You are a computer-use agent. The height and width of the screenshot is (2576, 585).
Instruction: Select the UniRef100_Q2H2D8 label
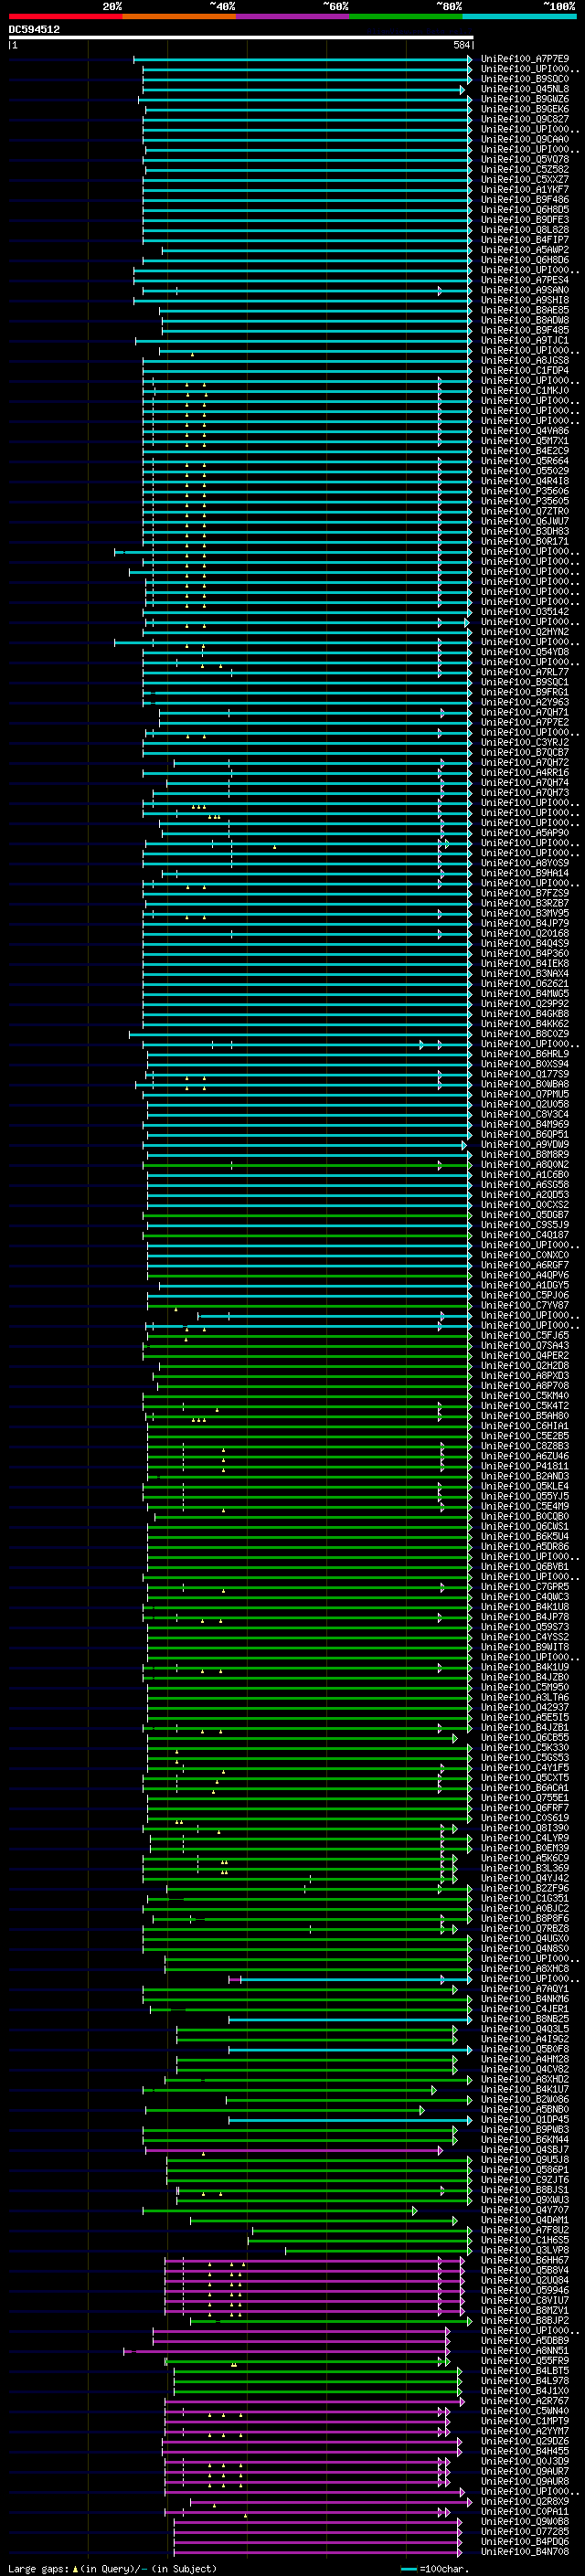pos(525,1365)
